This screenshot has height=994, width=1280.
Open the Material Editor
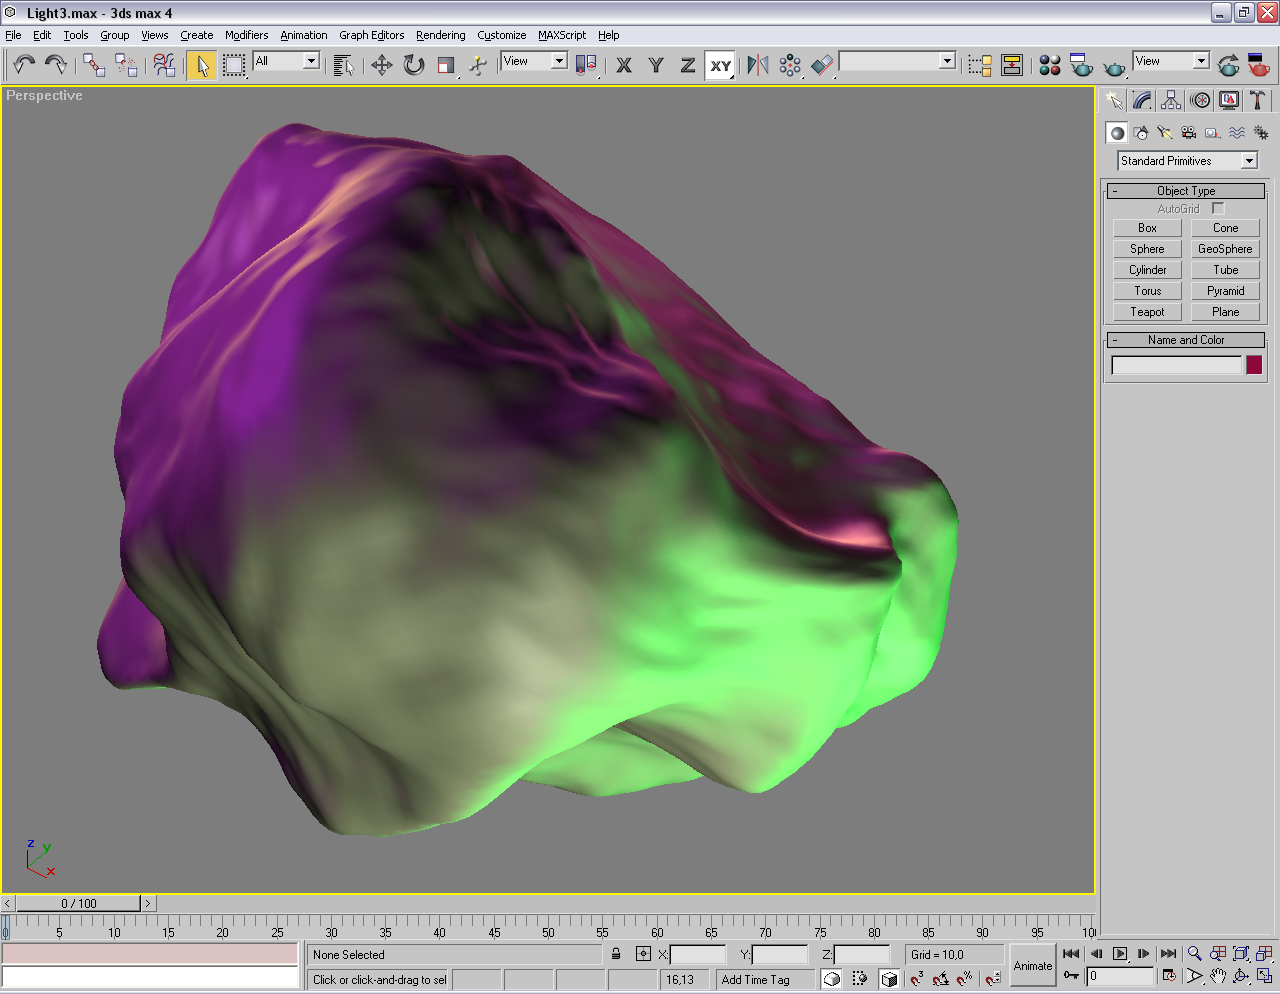click(1049, 65)
